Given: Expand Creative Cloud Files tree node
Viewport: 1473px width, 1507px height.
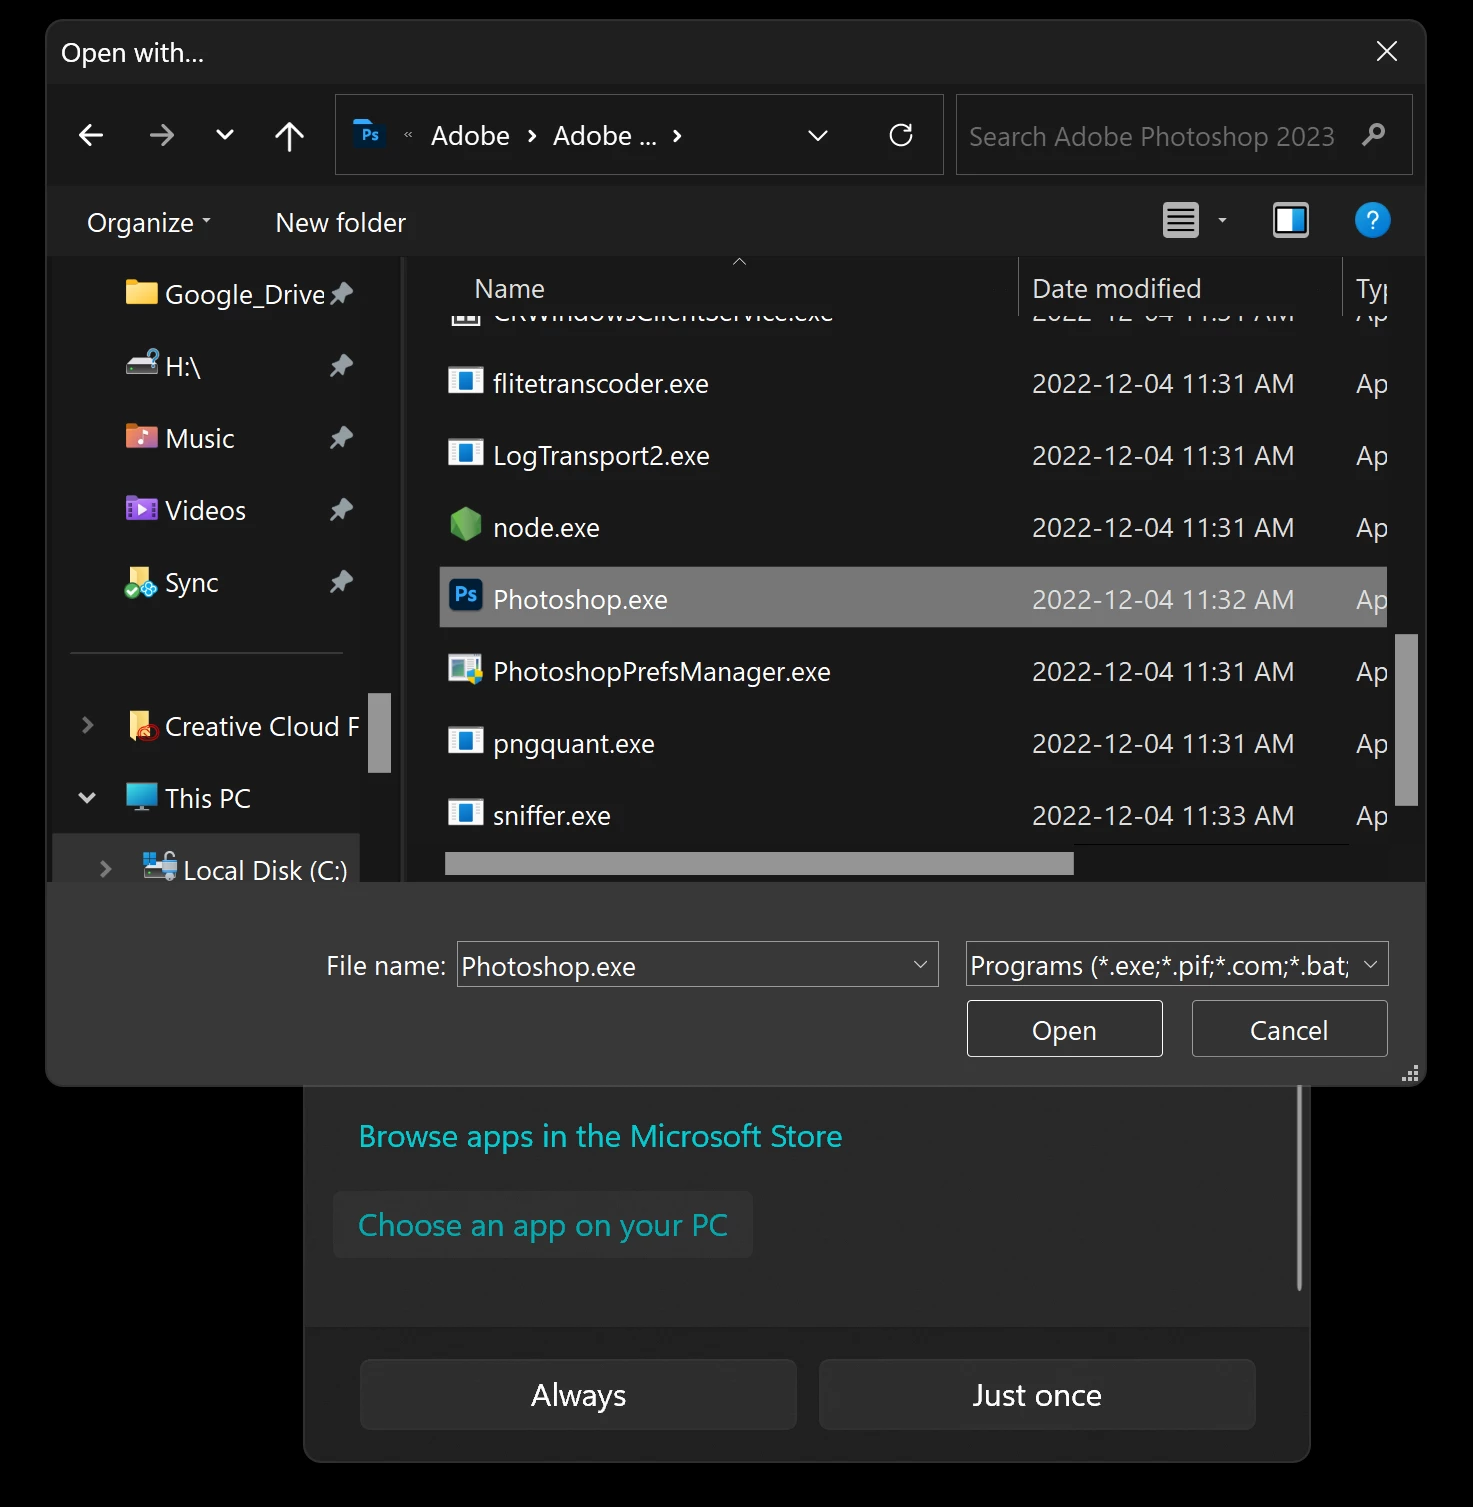Looking at the screenshot, I should [x=87, y=726].
